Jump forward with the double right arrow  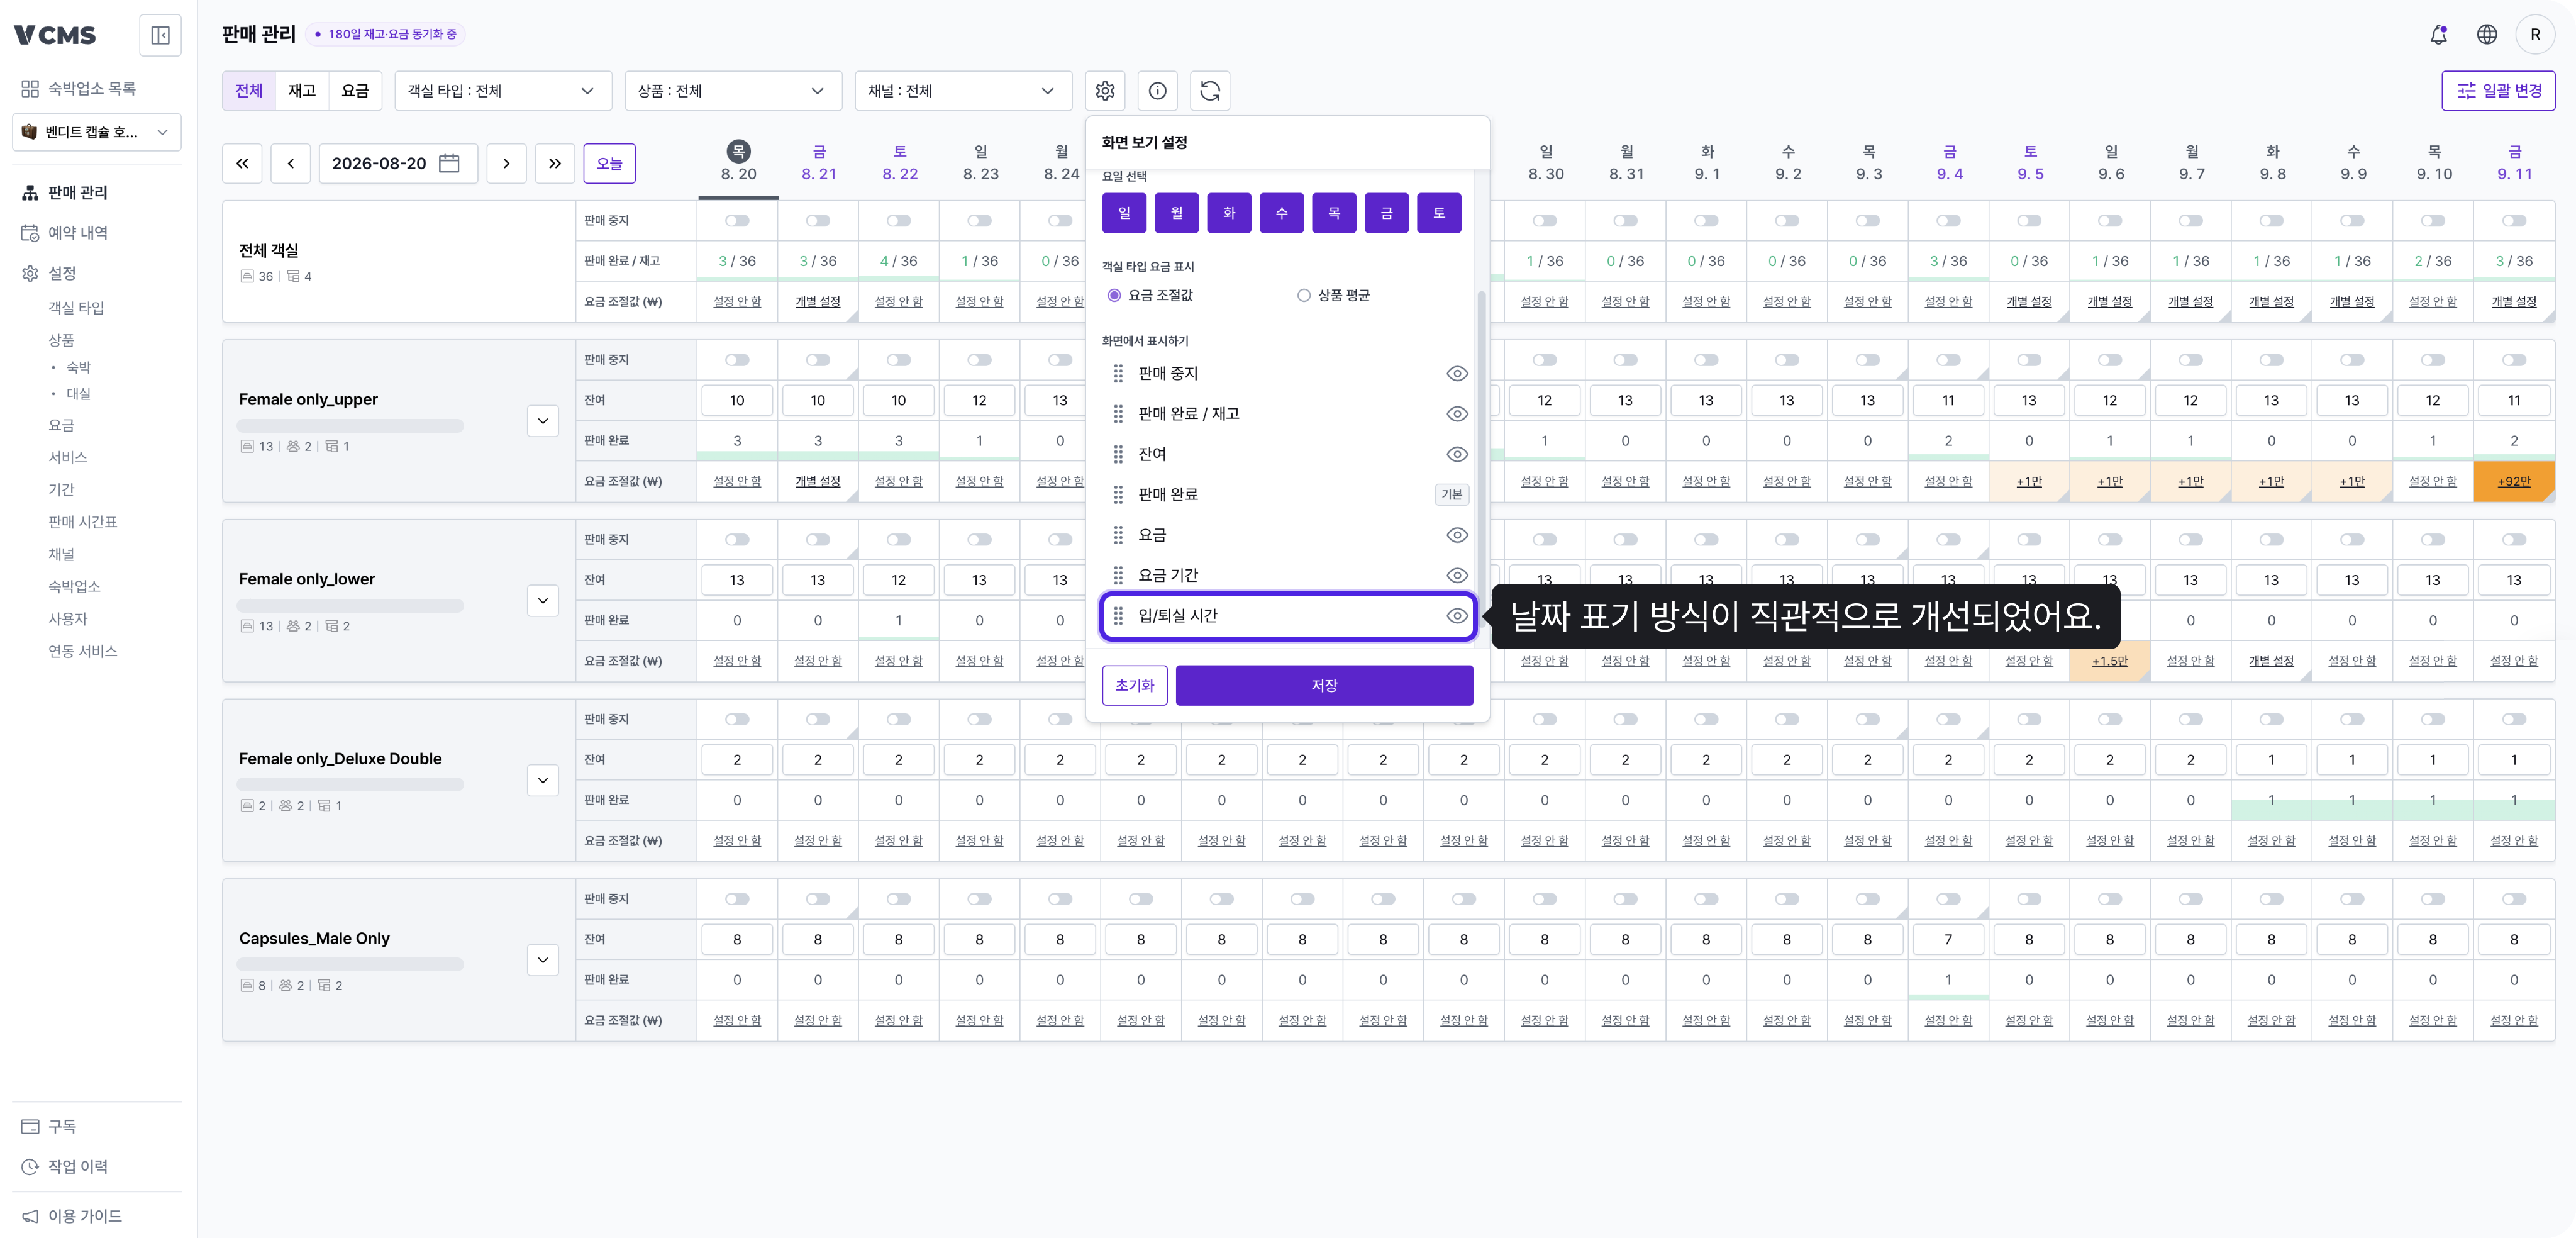coord(555,163)
